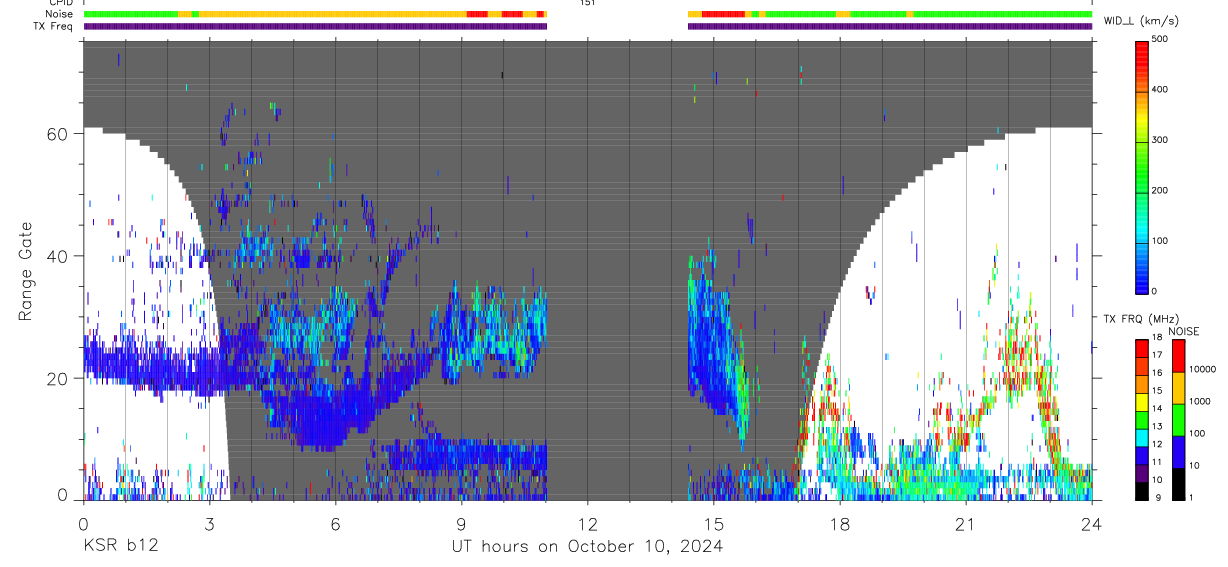This screenshot has height=567, width=1228.
Task: Click the purple TX Freq strip above plot
Action: coord(588,26)
